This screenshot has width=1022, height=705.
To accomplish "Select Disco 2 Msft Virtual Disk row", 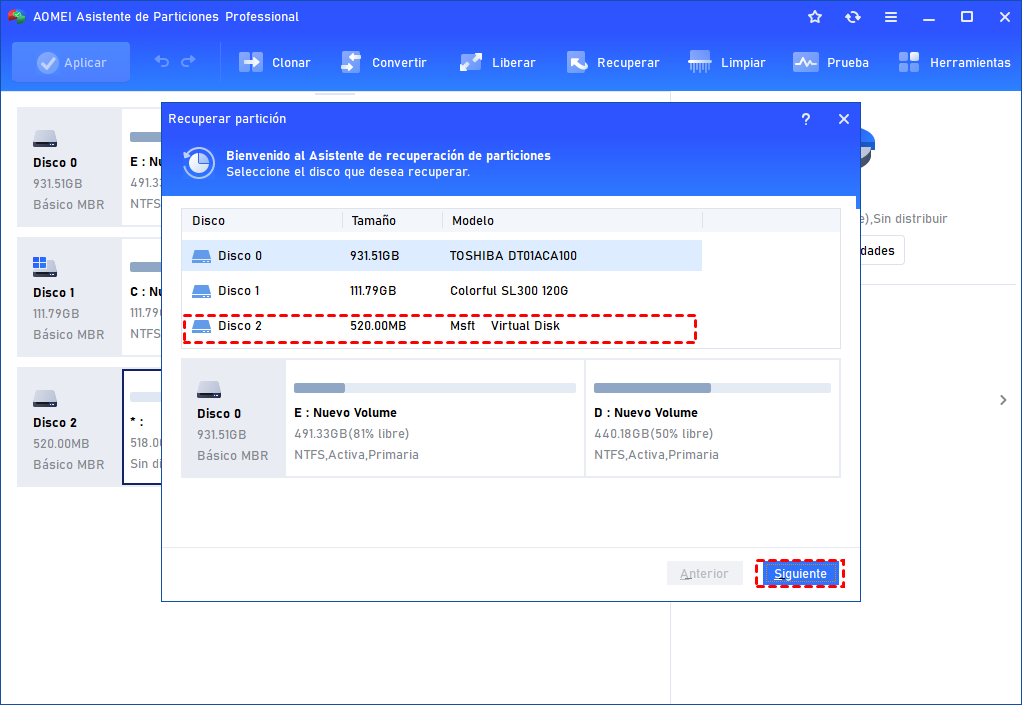I will pos(440,326).
